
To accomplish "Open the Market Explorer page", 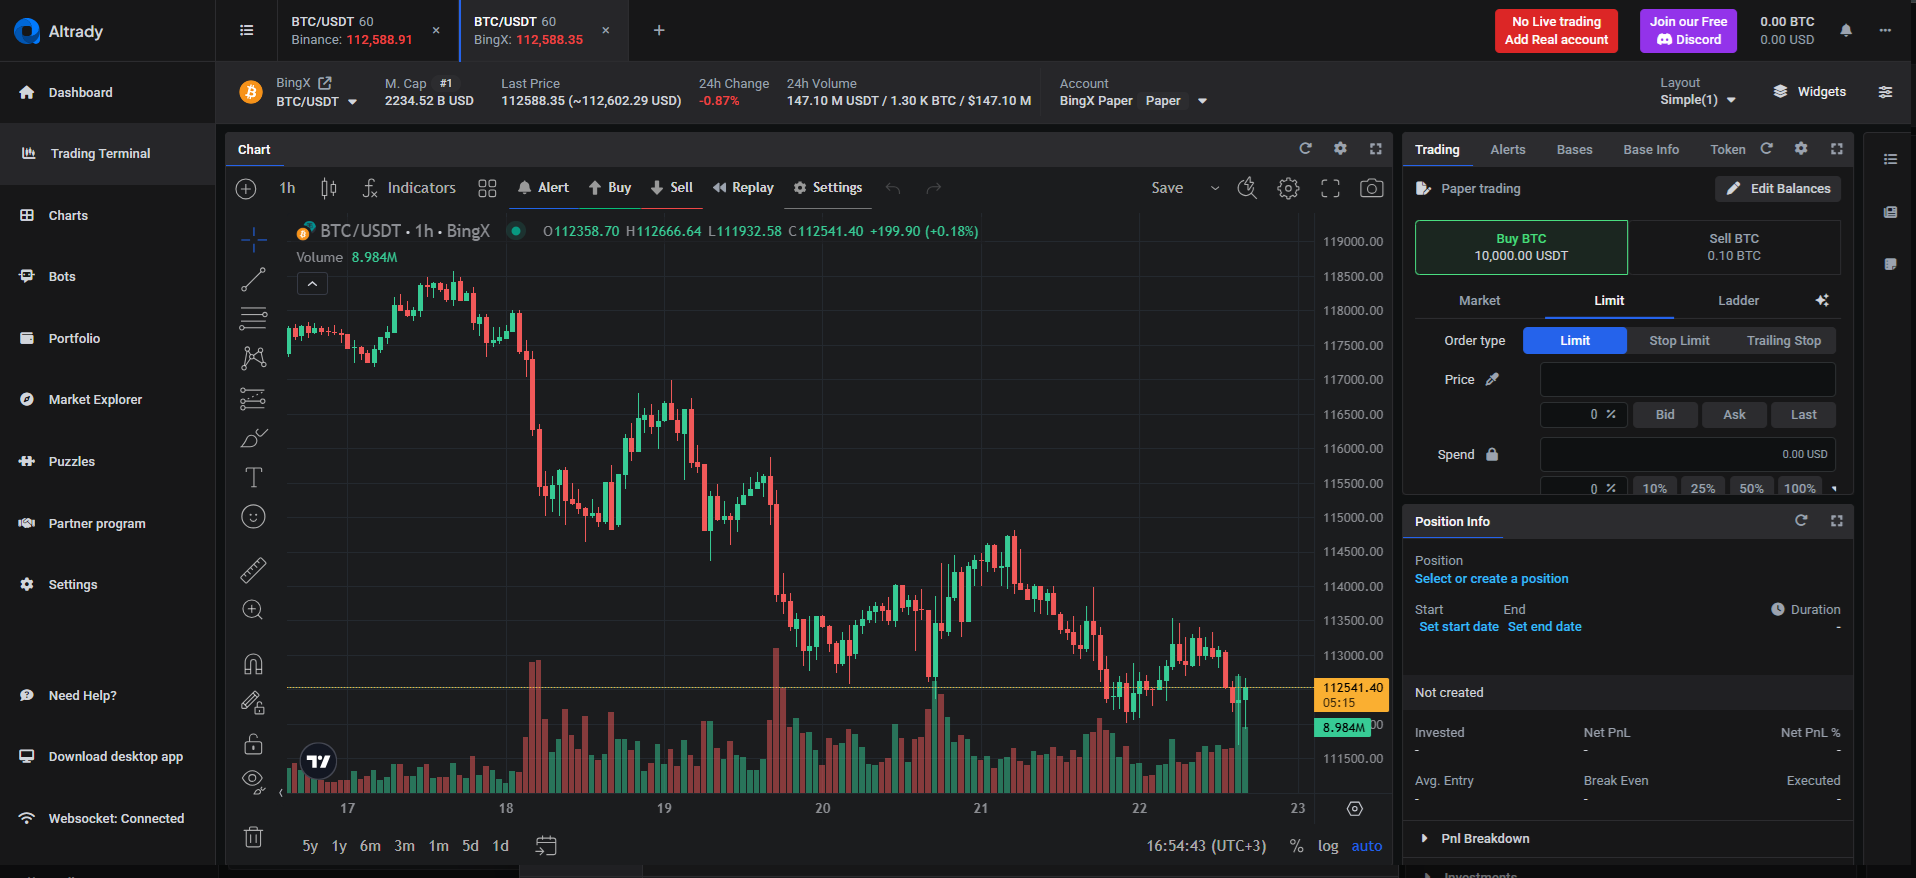I will 96,400.
